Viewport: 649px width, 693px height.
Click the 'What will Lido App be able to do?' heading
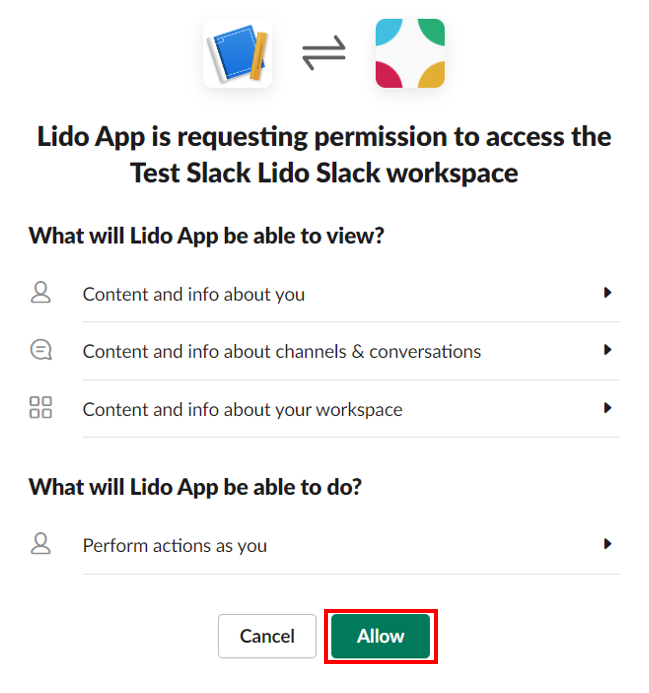point(195,487)
